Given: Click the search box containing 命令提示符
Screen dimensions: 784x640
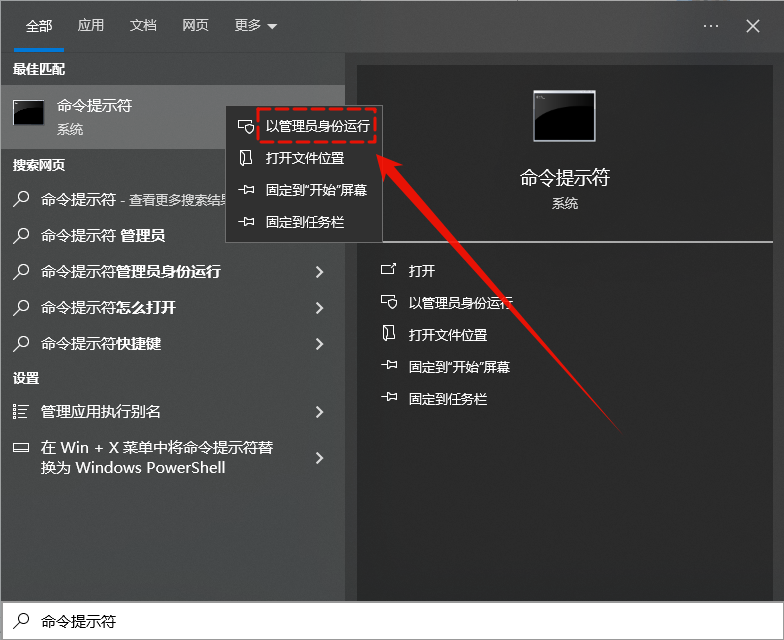Looking at the screenshot, I should click(x=392, y=621).
